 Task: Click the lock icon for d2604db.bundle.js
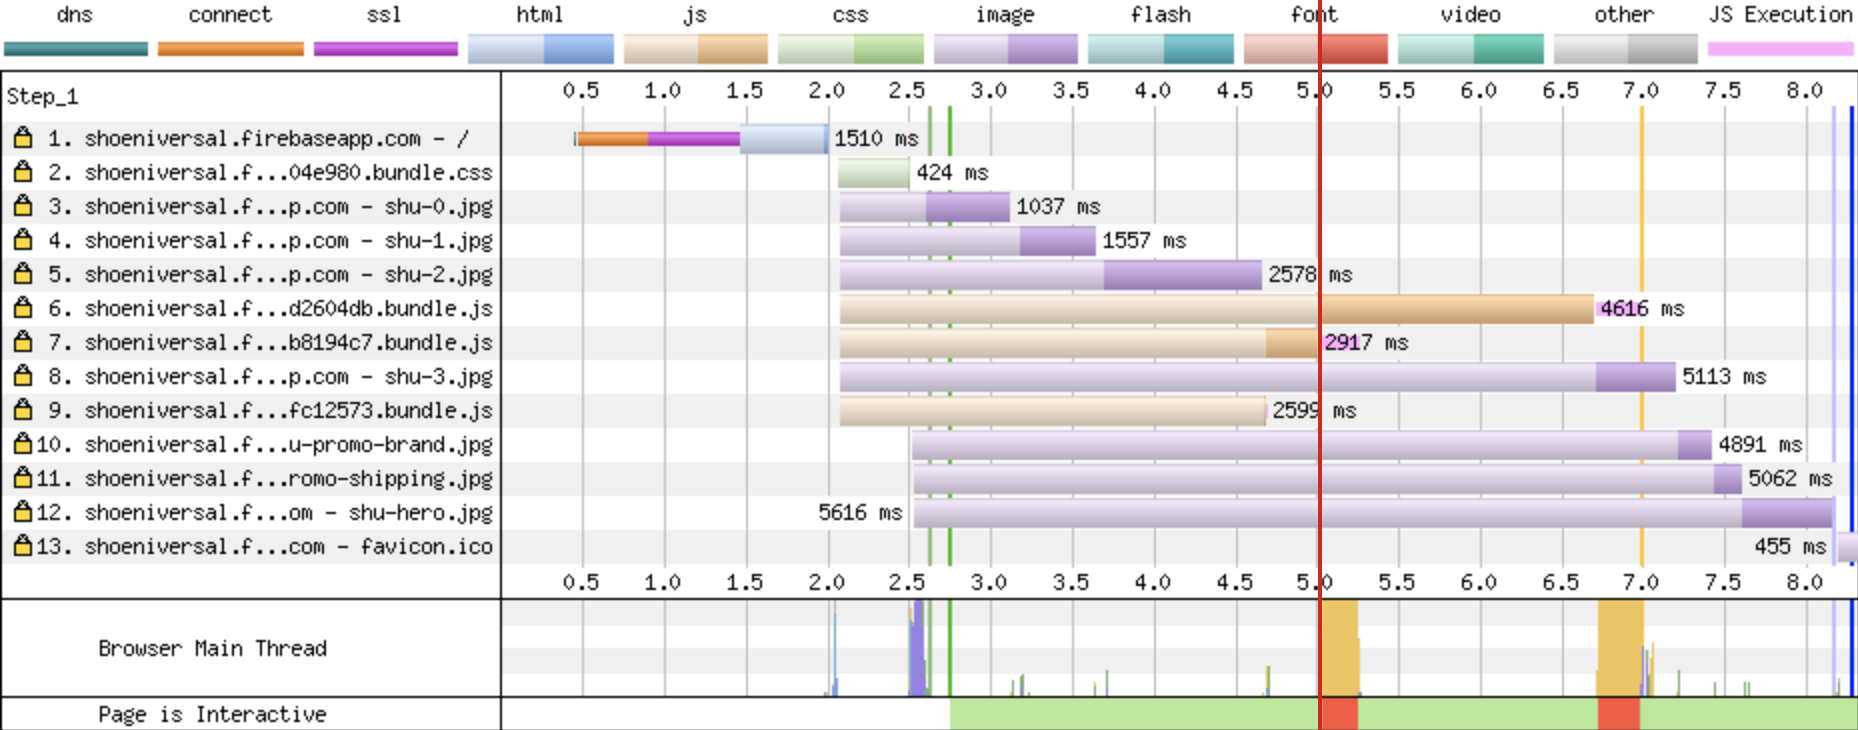[22, 308]
